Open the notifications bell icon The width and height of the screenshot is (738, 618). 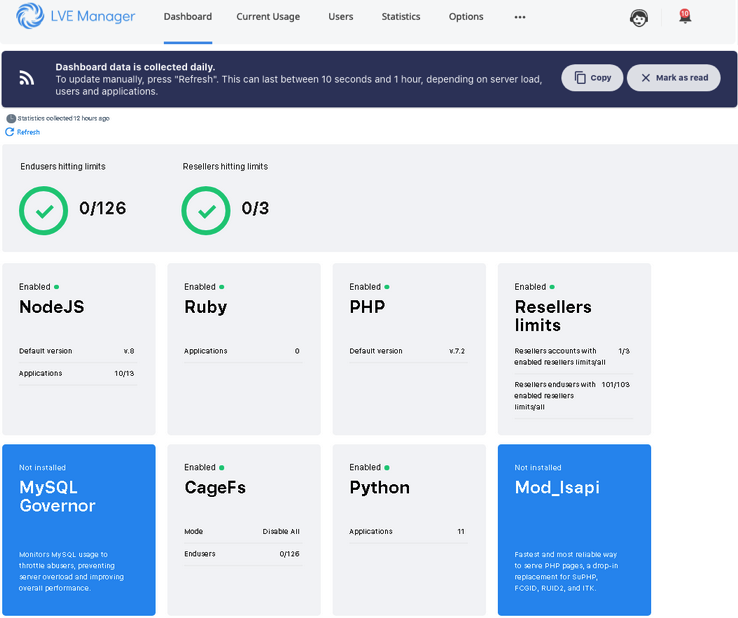(684, 17)
